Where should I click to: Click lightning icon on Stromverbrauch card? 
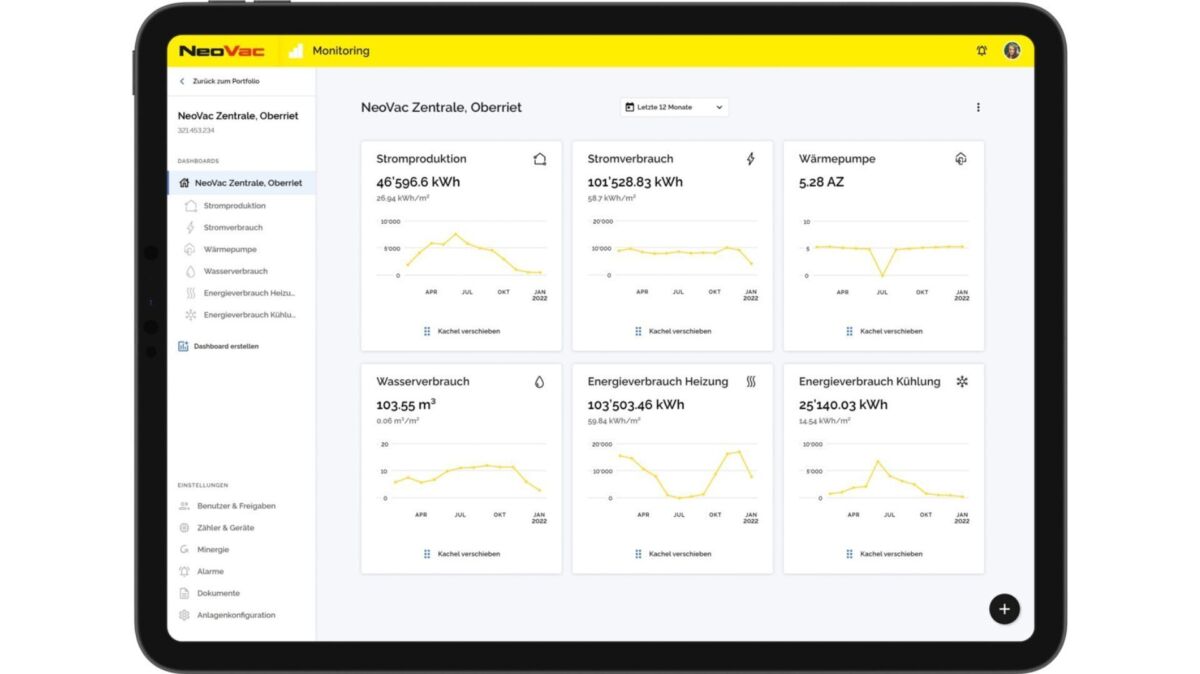point(751,159)
